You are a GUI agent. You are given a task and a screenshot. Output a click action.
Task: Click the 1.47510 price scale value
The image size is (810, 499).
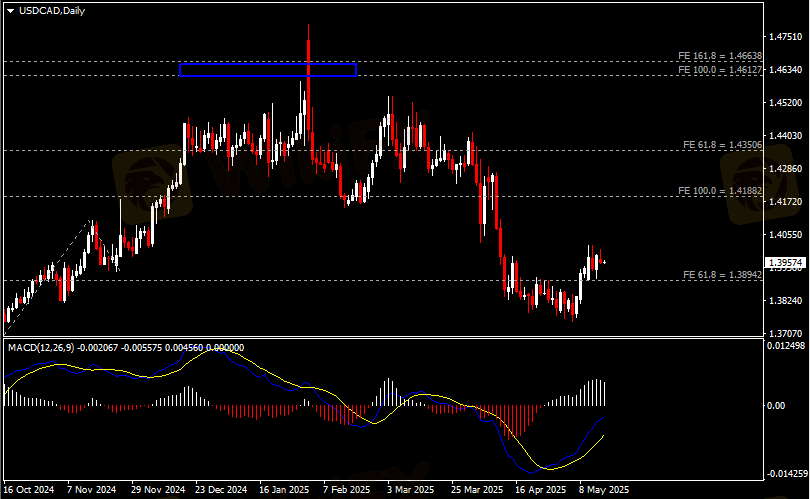(x=785, y=37)
